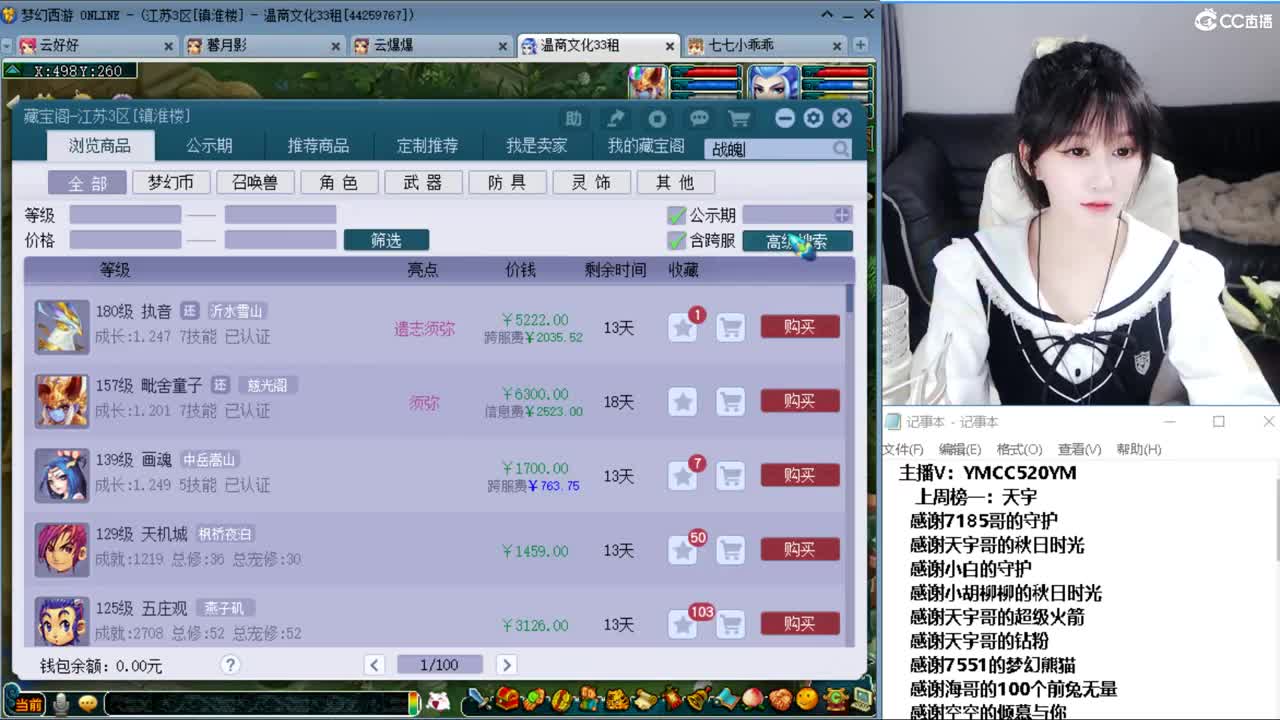Viewport: 1280px width, 720px height.
Task: Select the 角色 category filter
Action: 339,183
